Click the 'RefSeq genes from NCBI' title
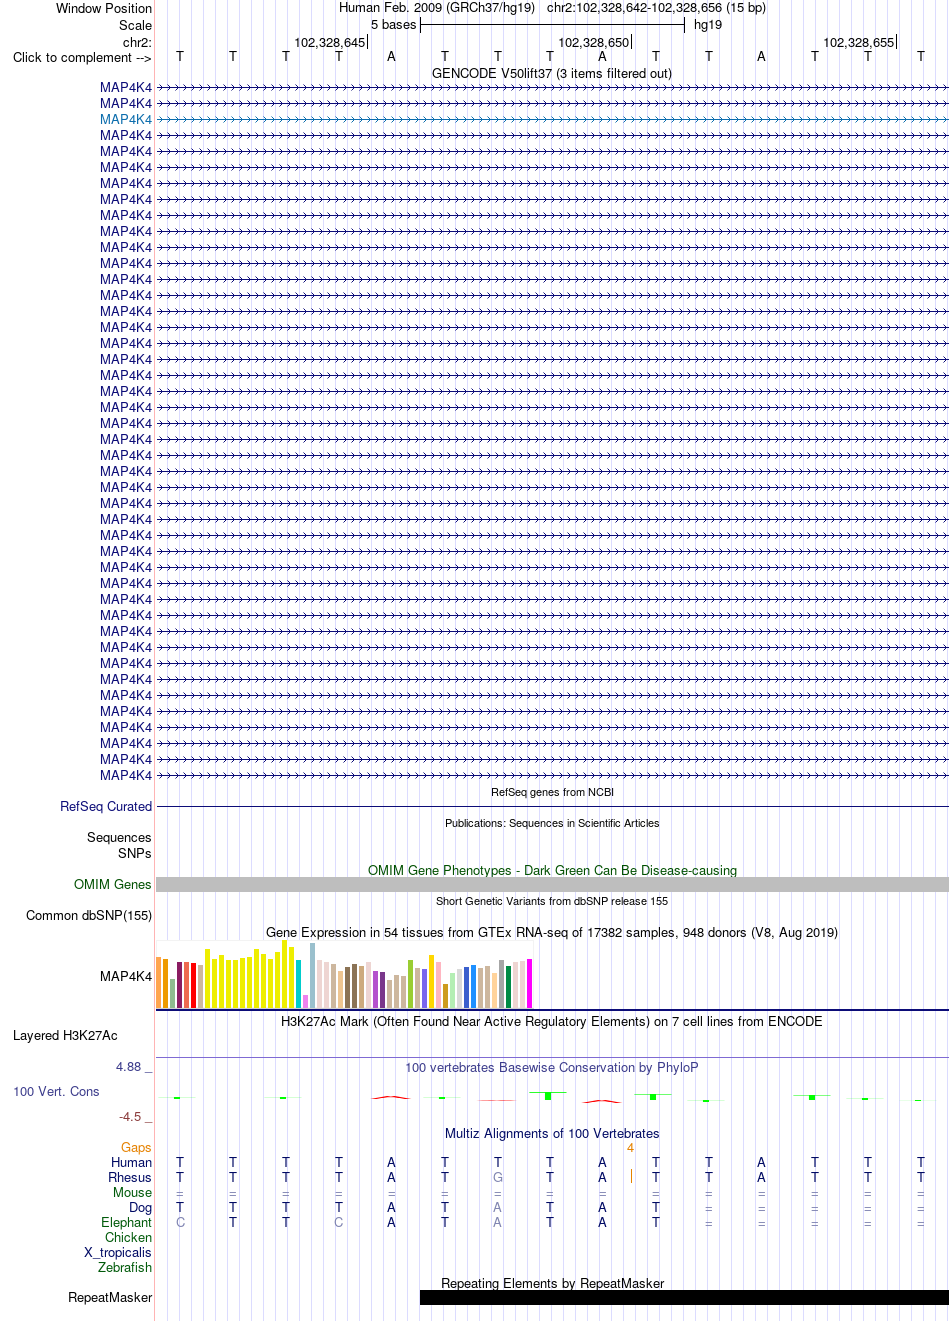Image resolution: width=950 pixels, height=1321 pixels. click(552, 792)
